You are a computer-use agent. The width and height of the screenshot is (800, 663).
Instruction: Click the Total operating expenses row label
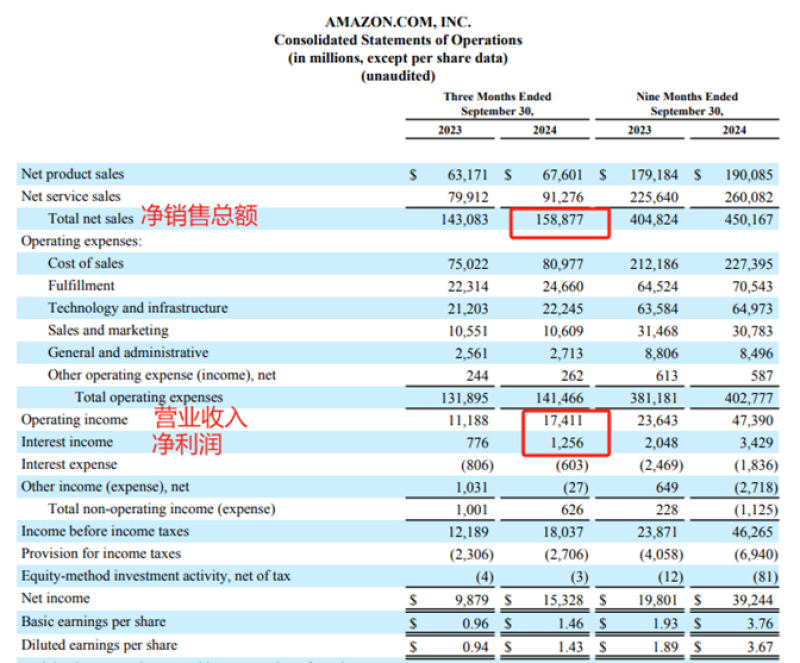[x=150, y=398]
